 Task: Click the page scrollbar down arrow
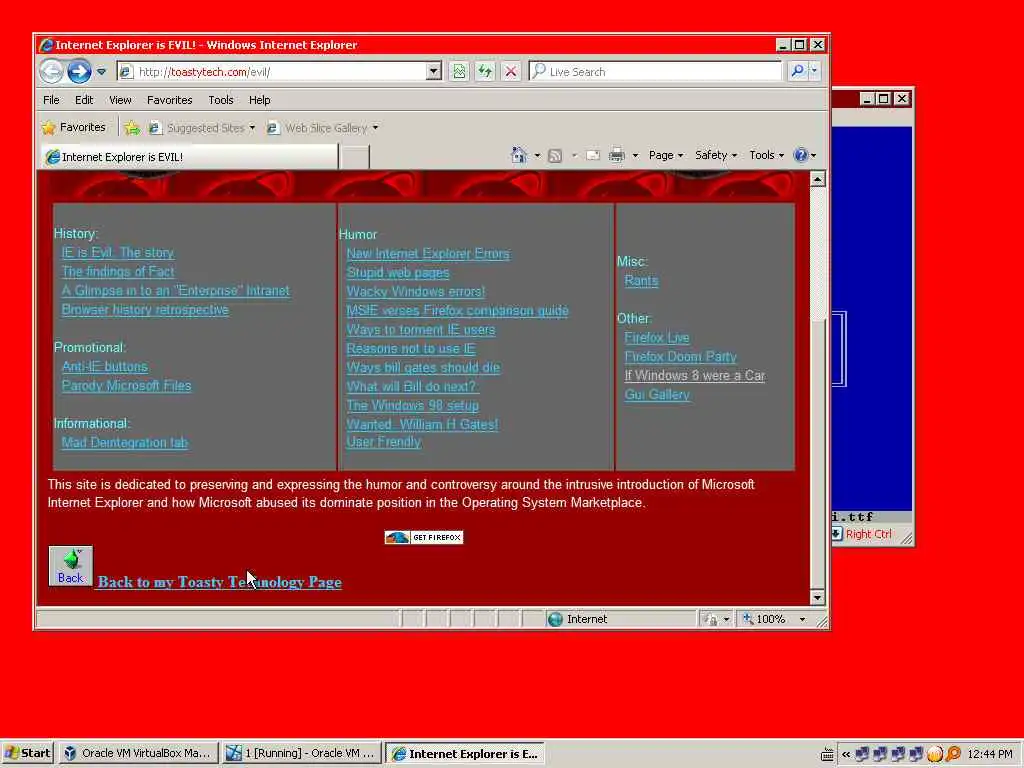[x=818, y=597]
